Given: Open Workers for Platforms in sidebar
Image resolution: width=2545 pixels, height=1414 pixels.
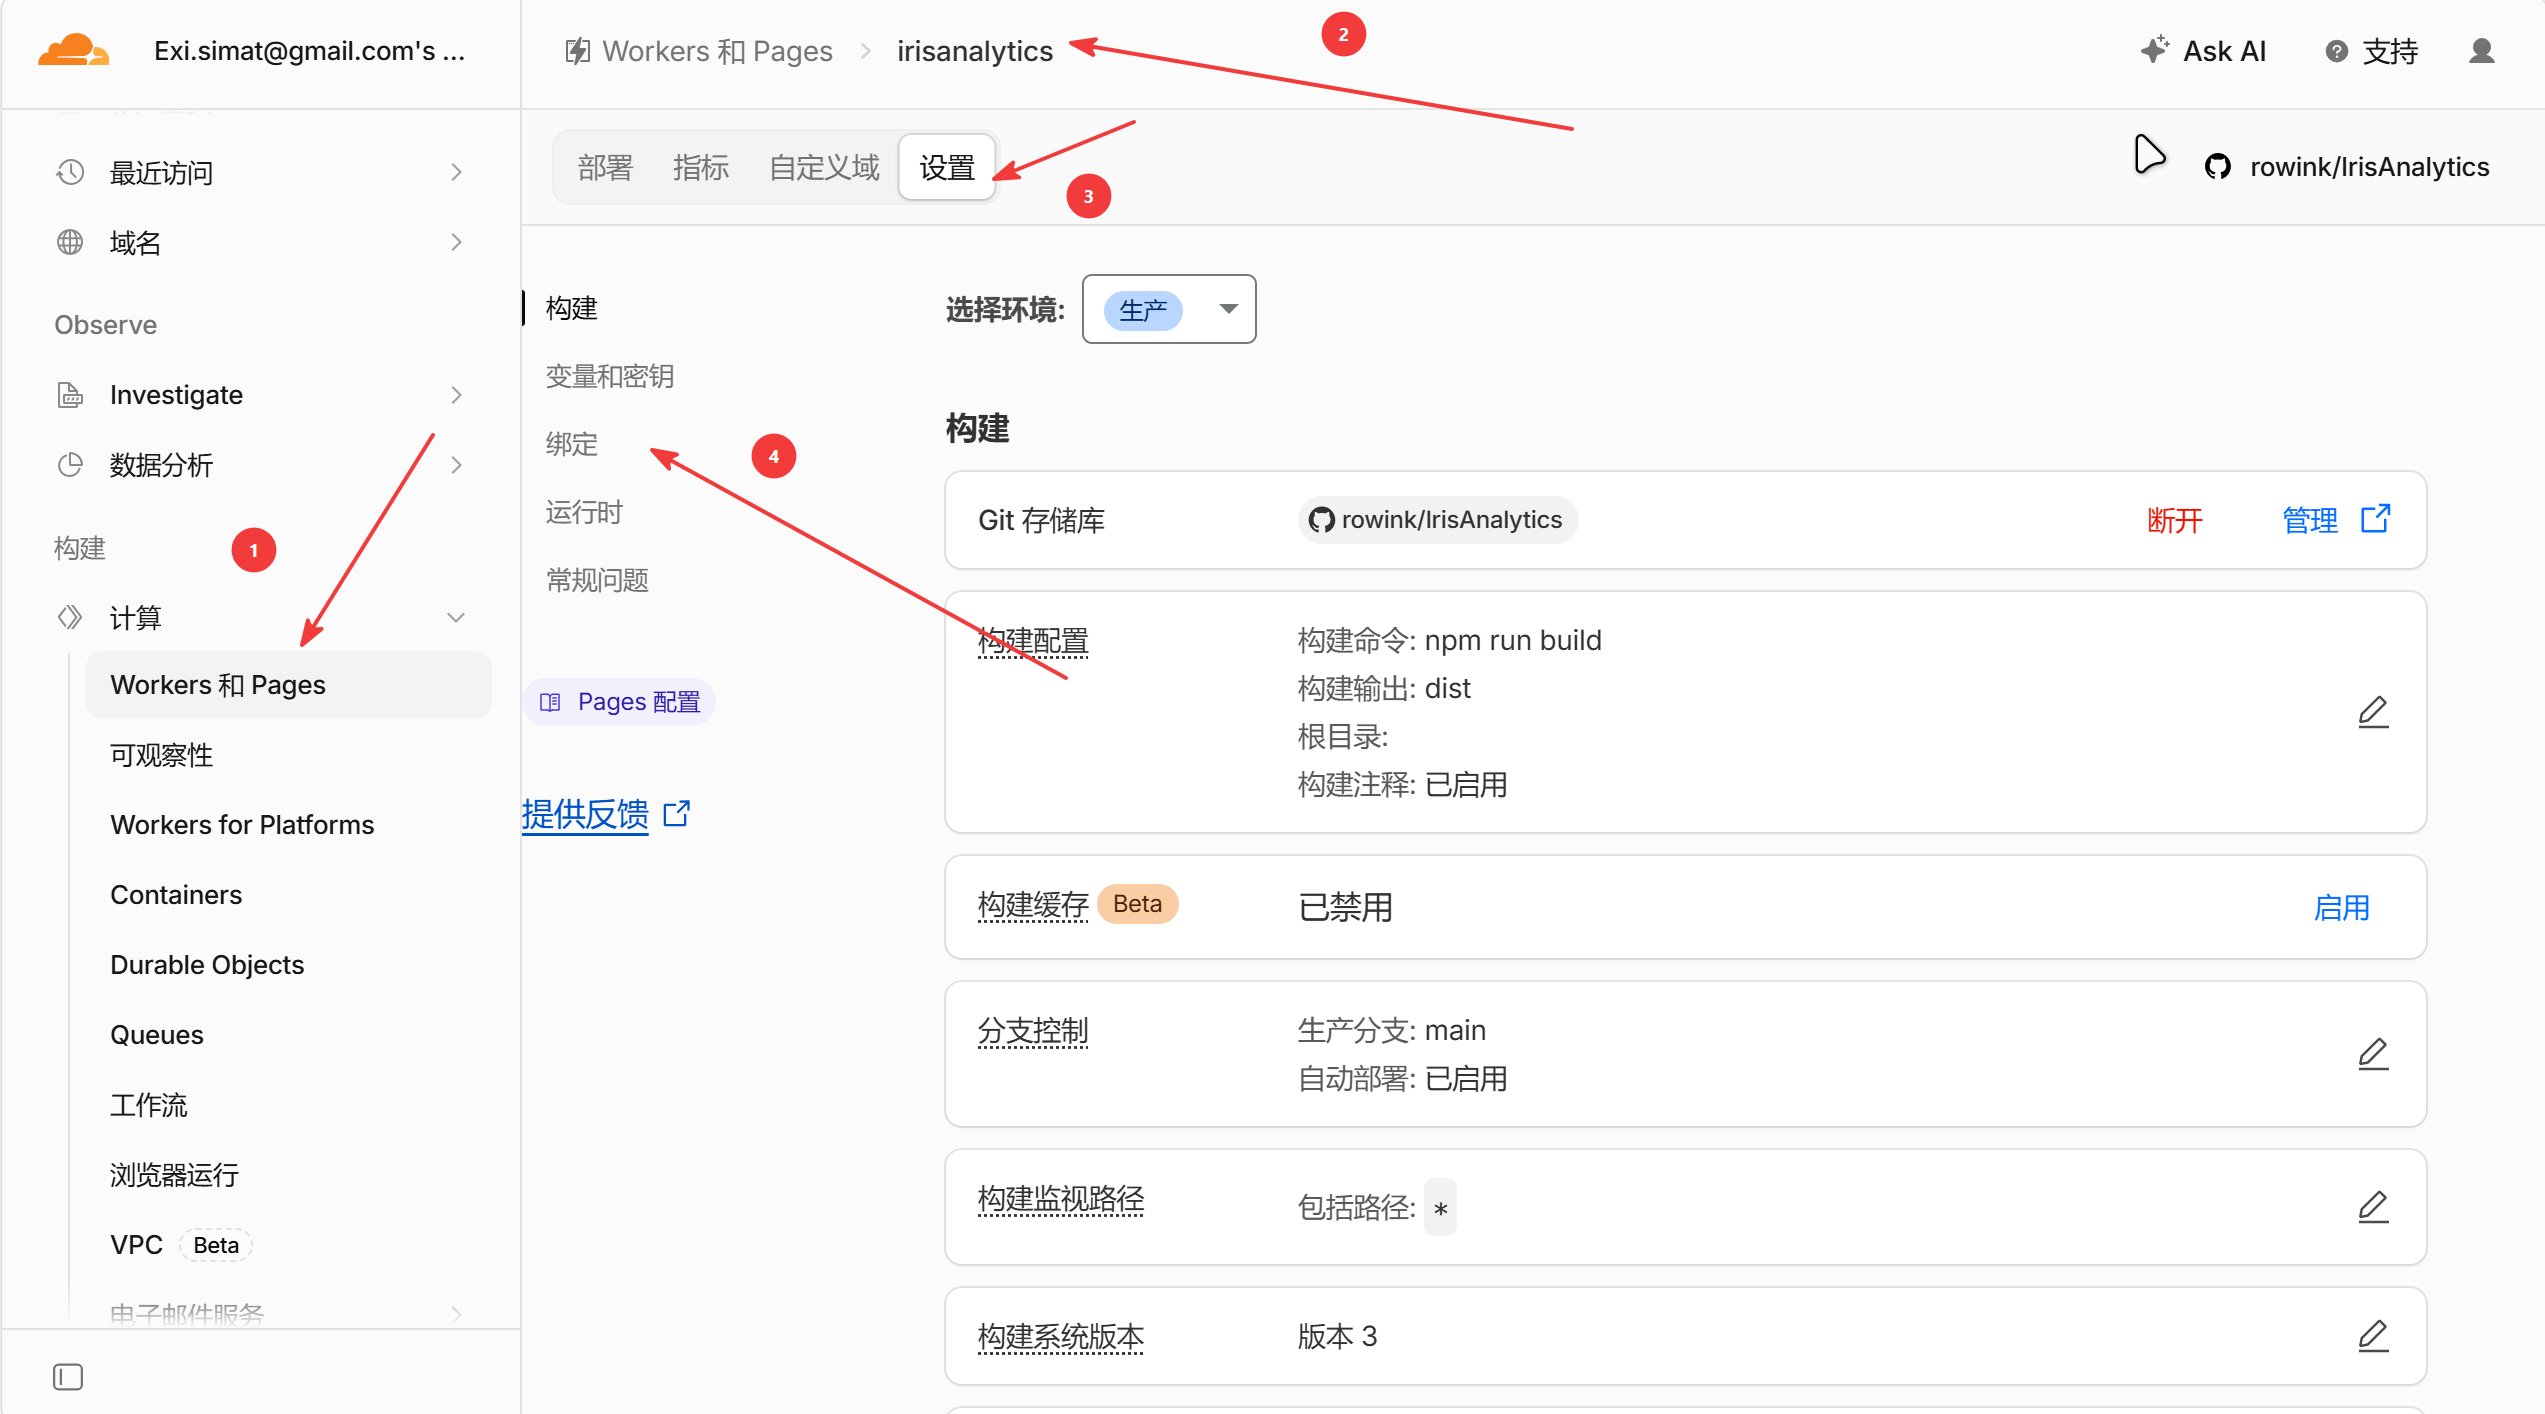Looking at the screenshot, I should coord(242,825).
